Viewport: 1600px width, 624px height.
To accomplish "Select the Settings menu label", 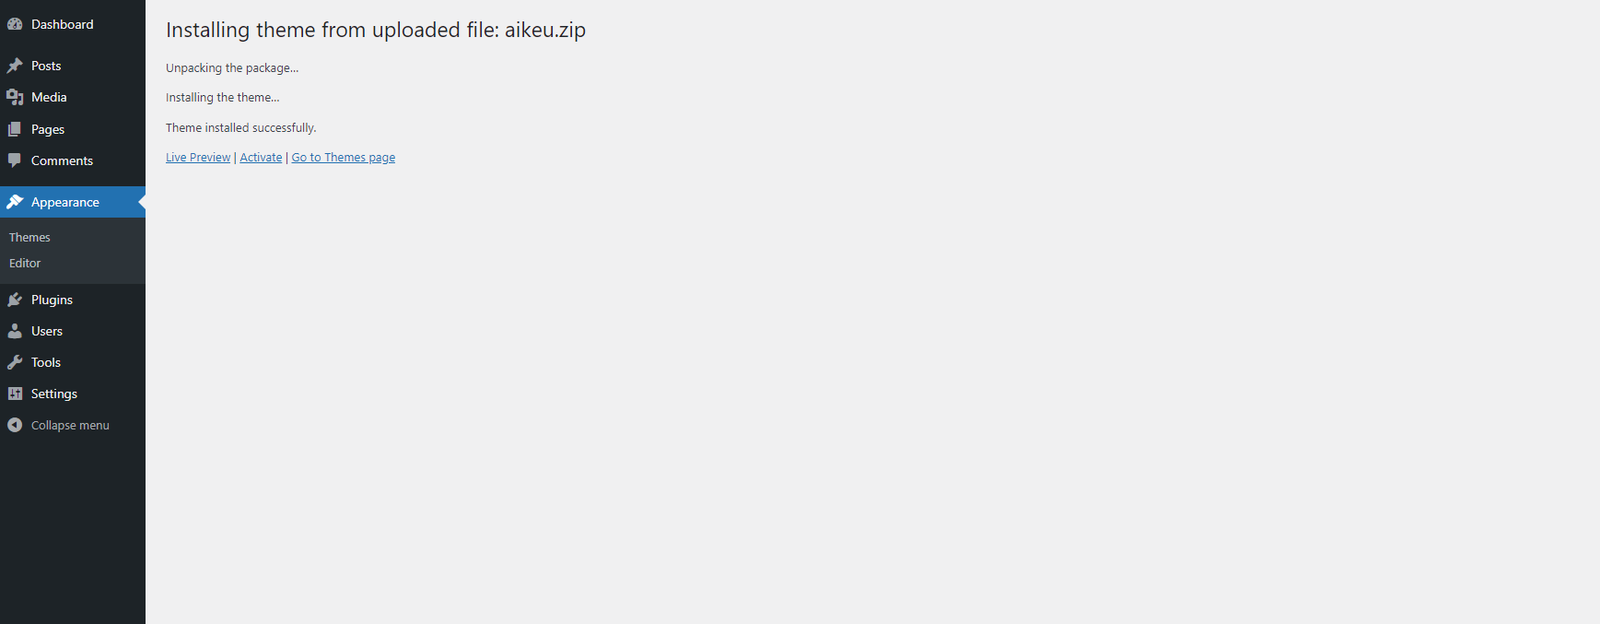I will click(x=54, y=394).
